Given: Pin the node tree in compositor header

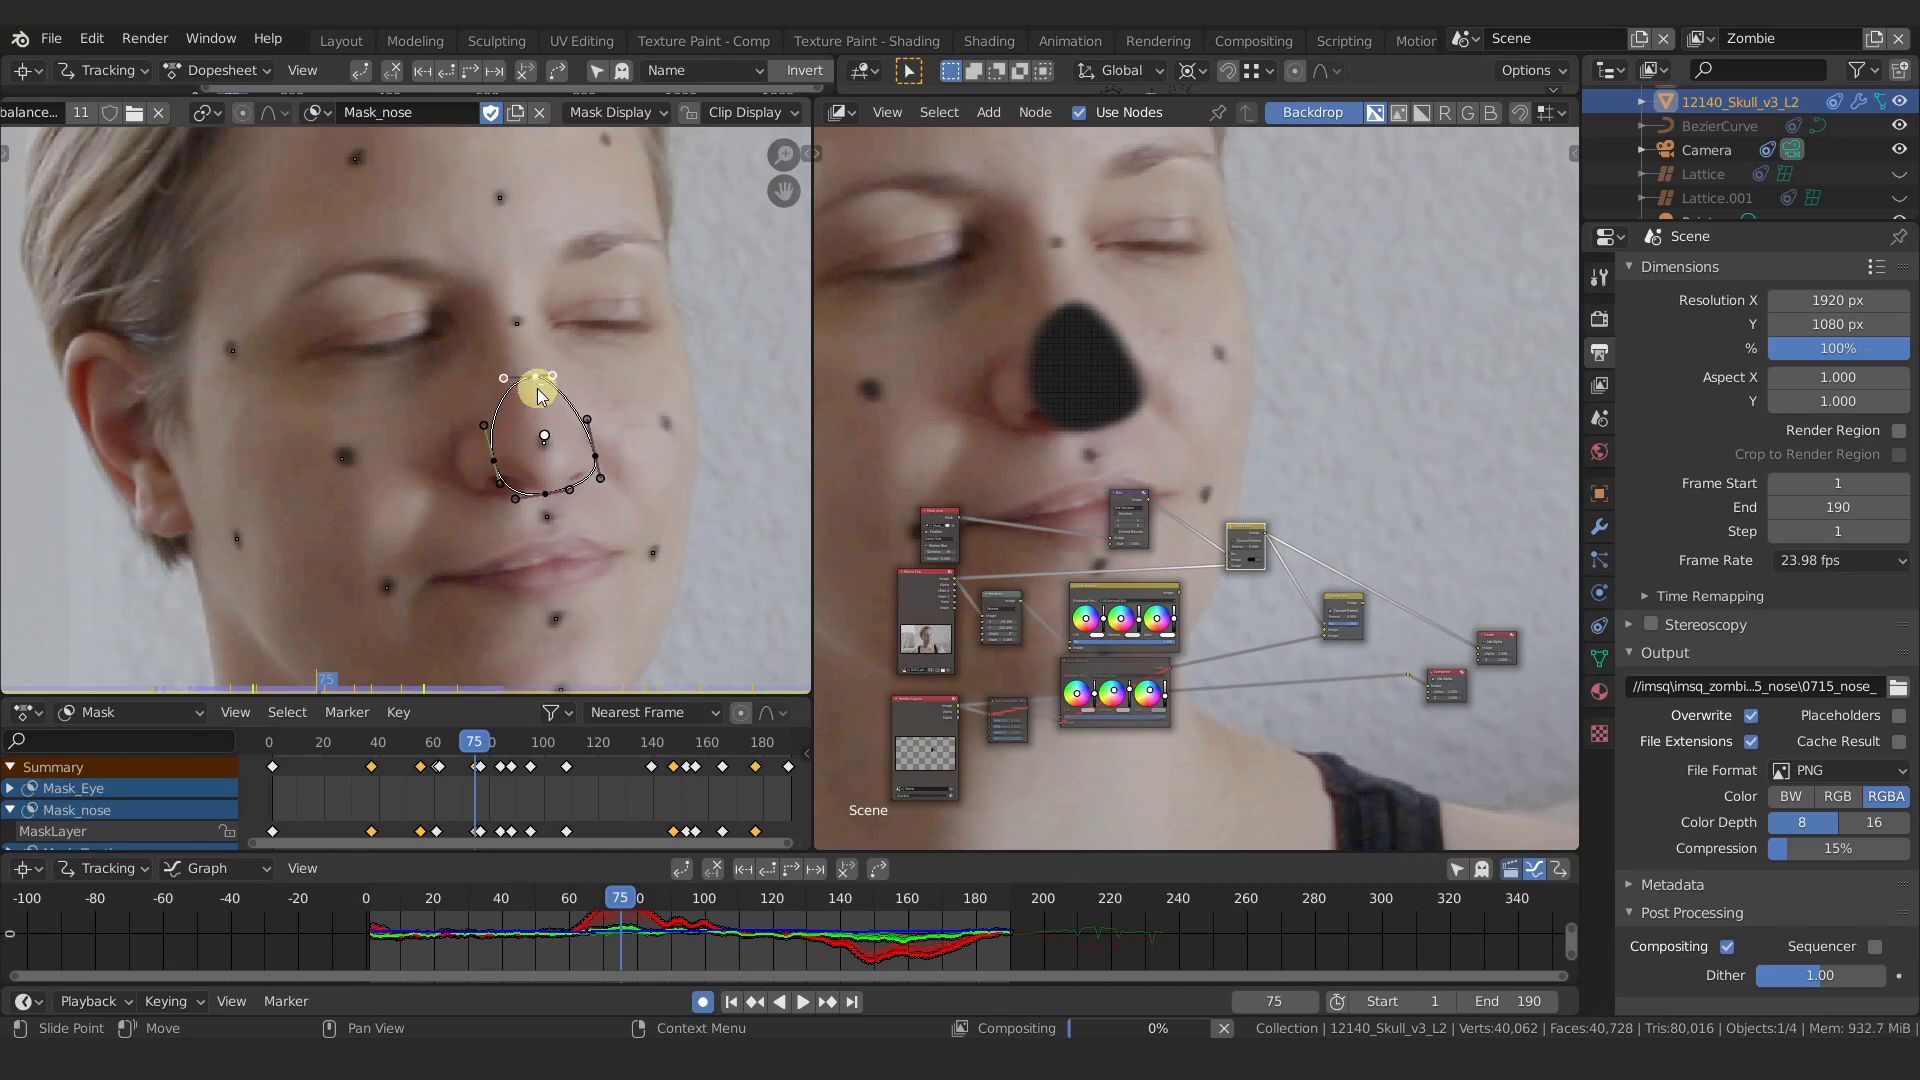Looking at the screenshot, I should (x=1217, y=113).
